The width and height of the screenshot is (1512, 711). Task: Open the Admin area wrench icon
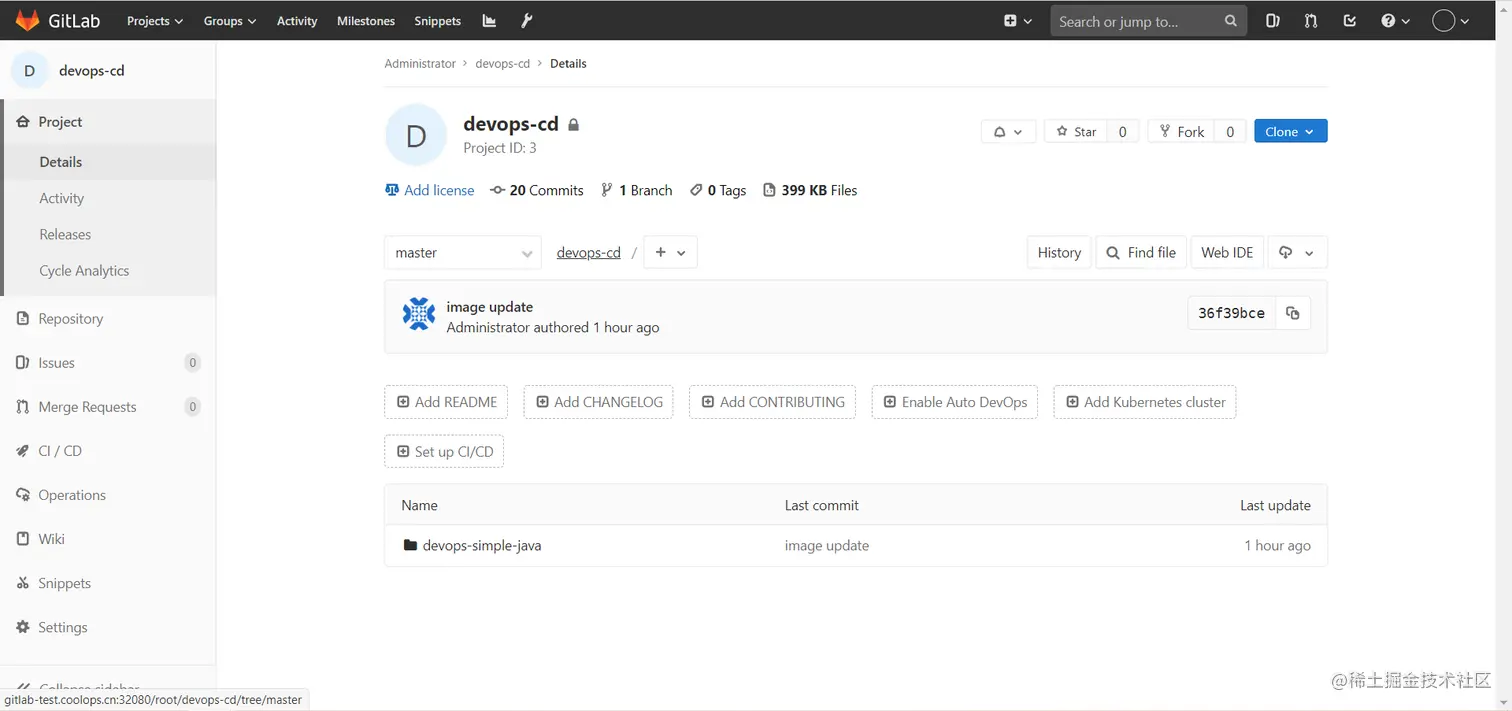tap(527, 21)
